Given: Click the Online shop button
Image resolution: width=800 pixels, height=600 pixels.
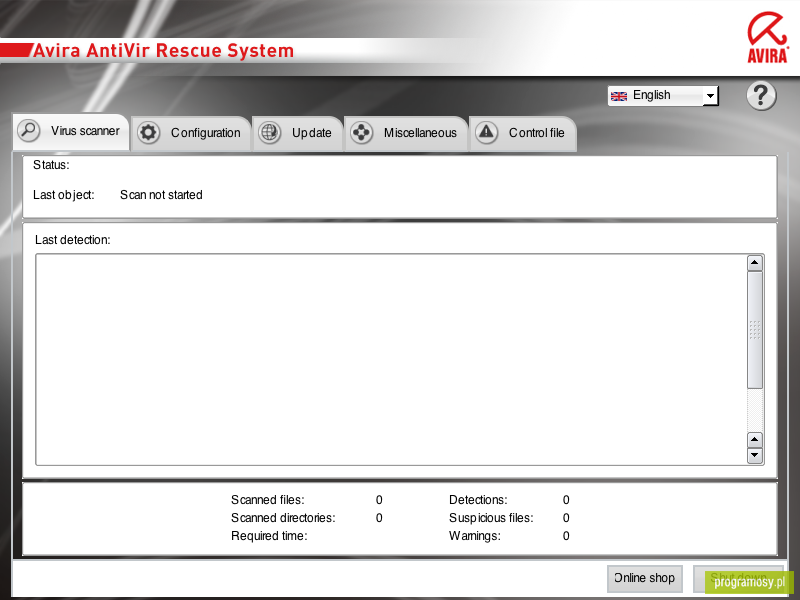Looking at the screenshot, I should pyautogui.click(x=644, y=579).
